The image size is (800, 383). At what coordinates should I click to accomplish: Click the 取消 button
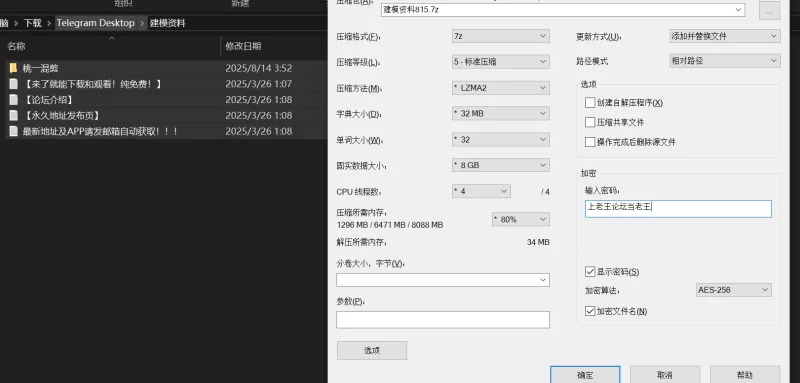665,375
